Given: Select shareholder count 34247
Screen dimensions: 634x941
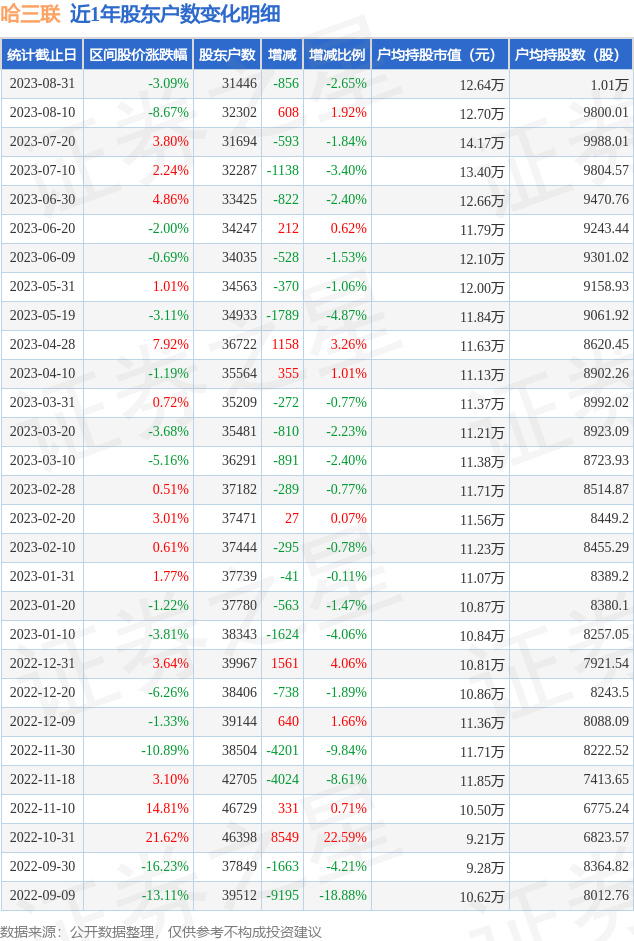Looking at the screenshot, I should (239, 228).
